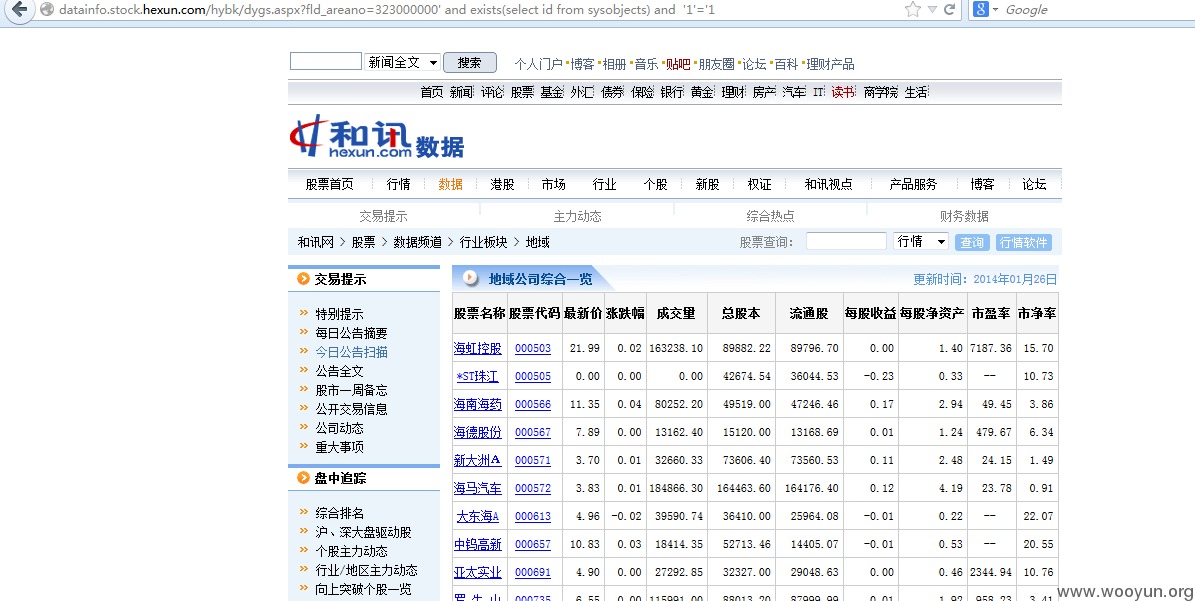Click the 个人门户 top link

538,64
